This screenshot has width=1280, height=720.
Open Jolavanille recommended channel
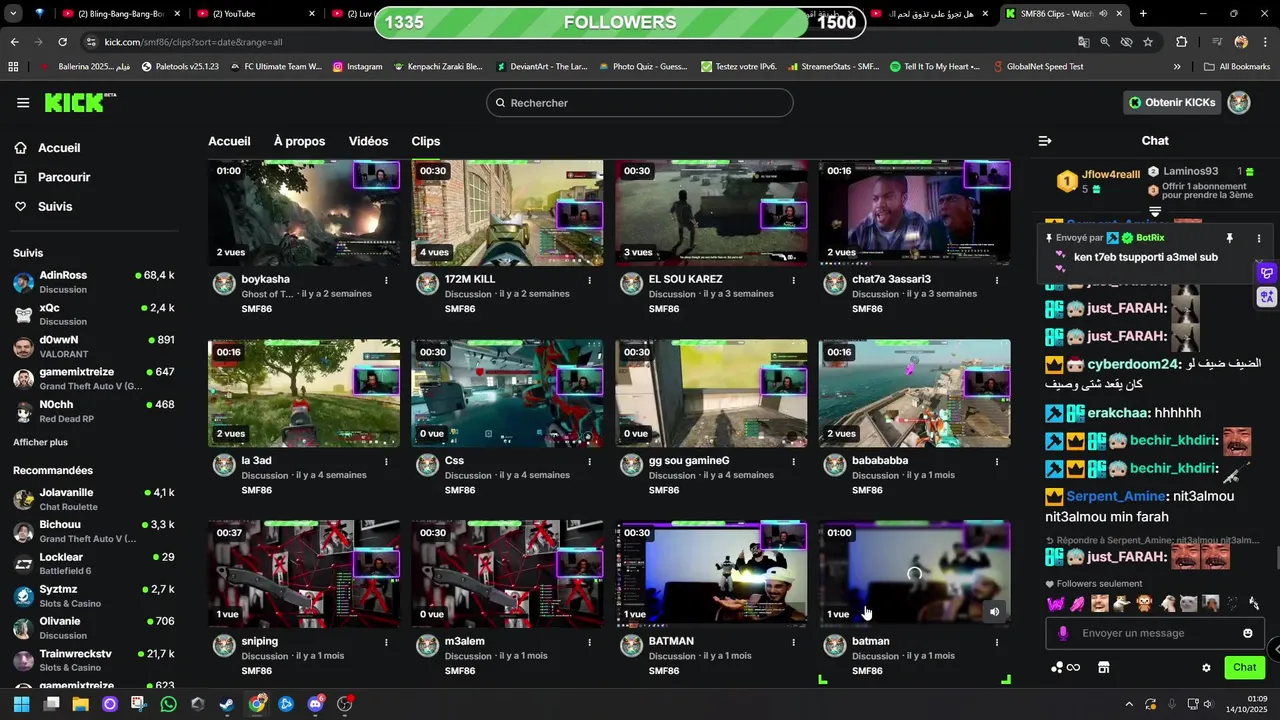tap(94, 499)
